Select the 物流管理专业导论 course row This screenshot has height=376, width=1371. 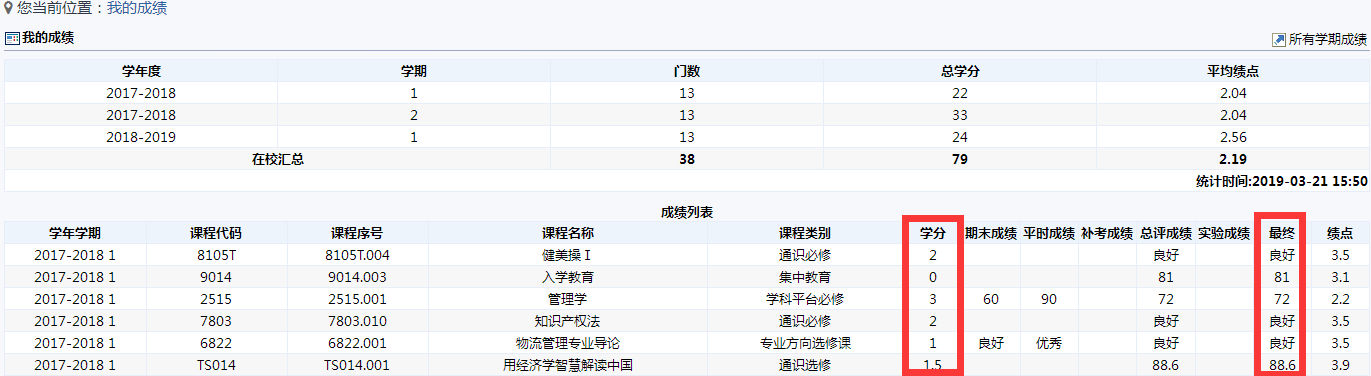(x=686, y=343)
